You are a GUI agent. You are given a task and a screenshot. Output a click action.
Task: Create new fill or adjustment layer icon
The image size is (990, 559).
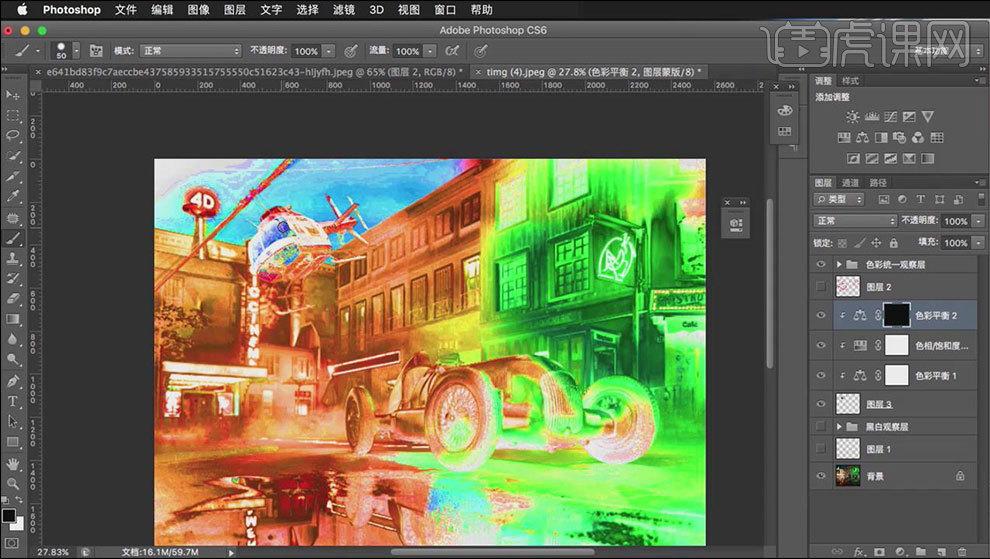point(900,551)
